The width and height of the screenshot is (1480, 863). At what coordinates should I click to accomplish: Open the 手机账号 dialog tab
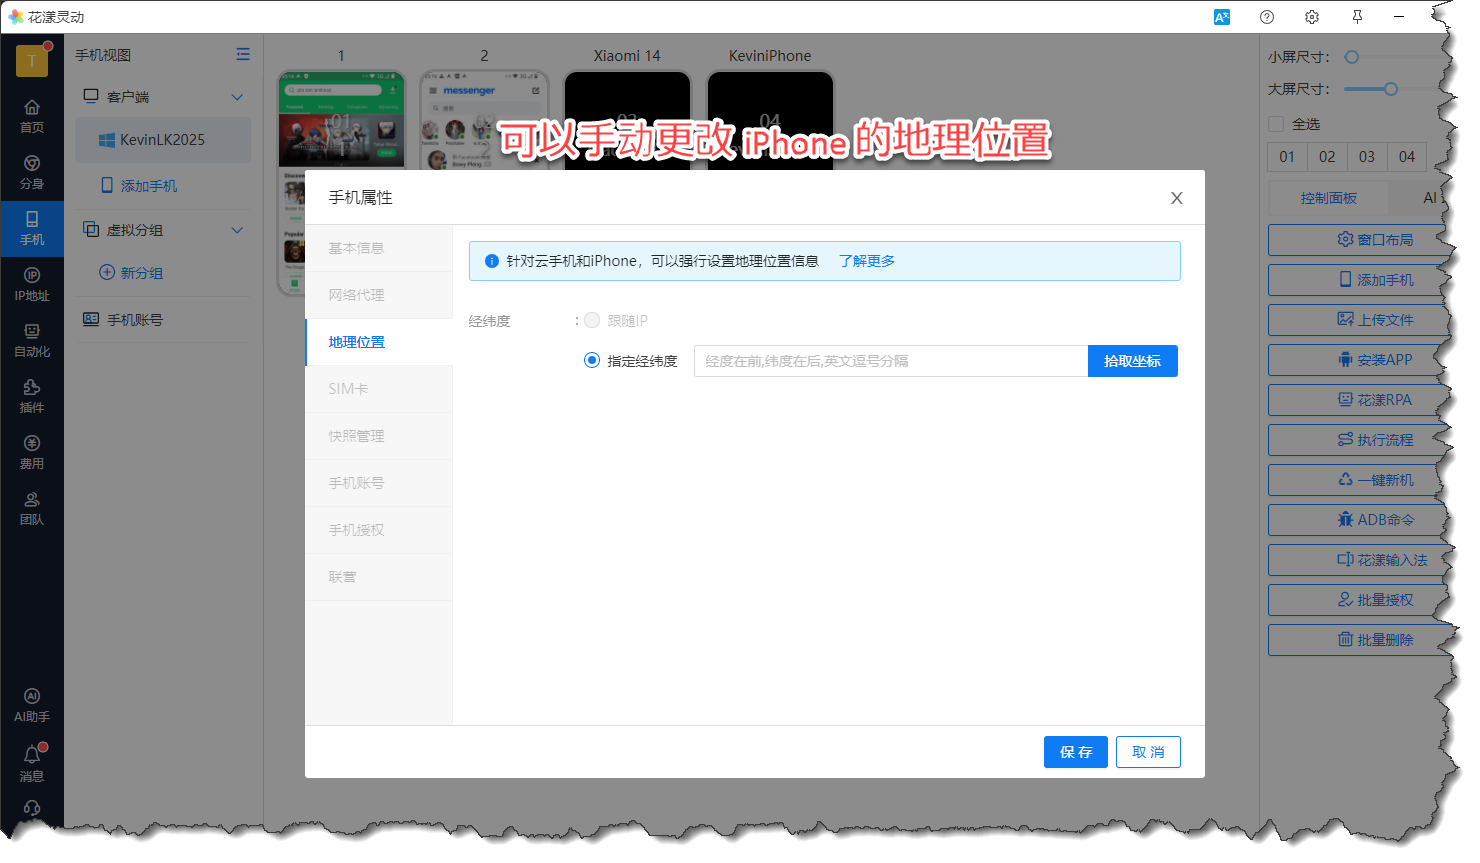(x=379, y=483)
